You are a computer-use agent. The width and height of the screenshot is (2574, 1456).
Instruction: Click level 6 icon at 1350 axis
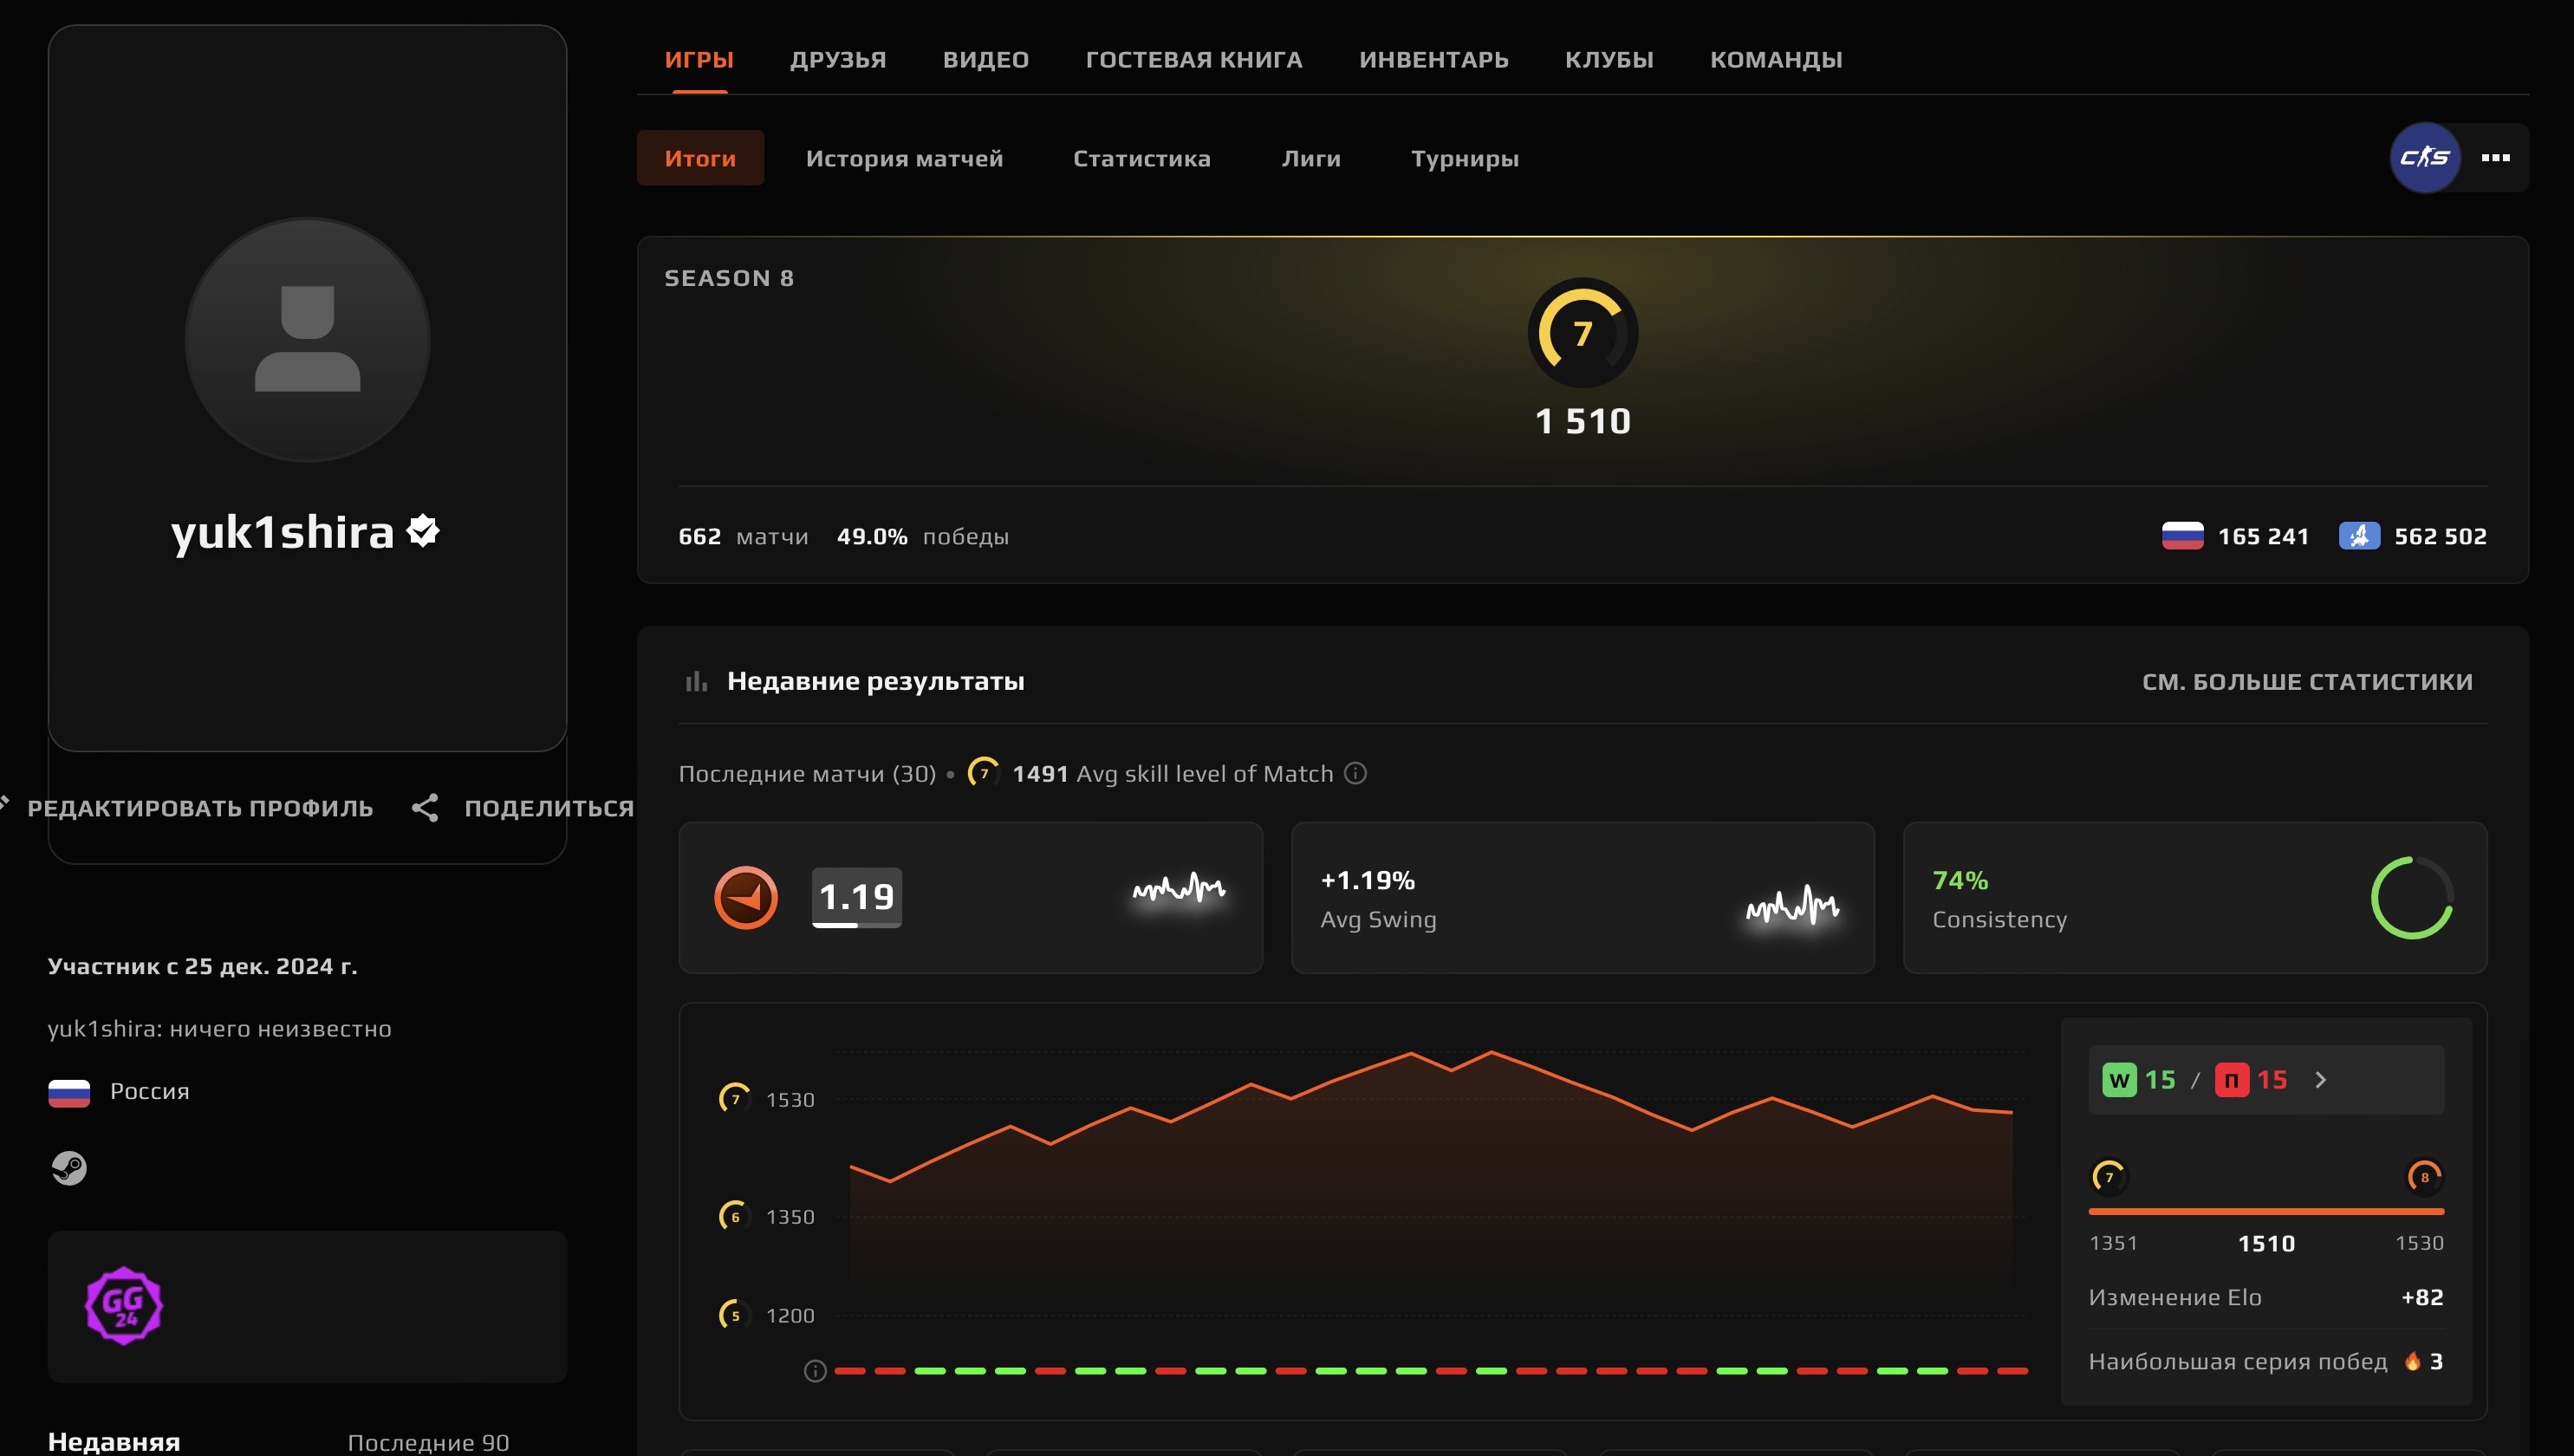click(735, 1216)
